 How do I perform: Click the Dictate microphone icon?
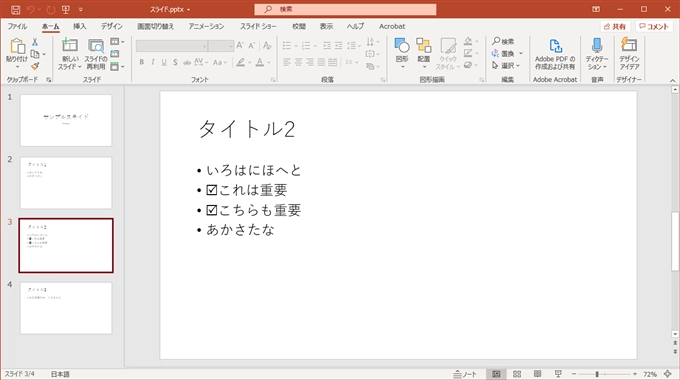click(597, 45)
